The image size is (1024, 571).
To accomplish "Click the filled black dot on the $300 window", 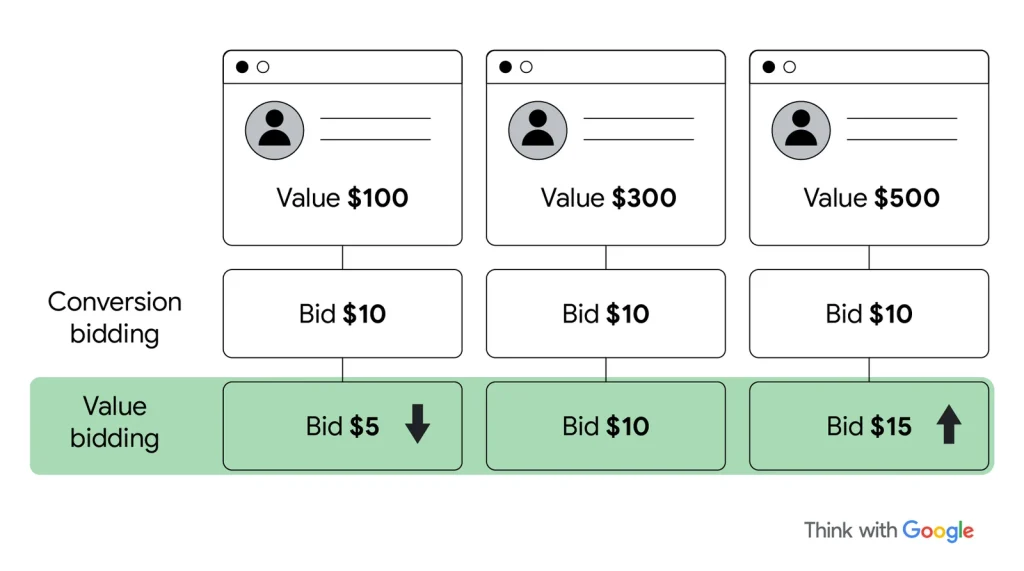I will (505, 67).
